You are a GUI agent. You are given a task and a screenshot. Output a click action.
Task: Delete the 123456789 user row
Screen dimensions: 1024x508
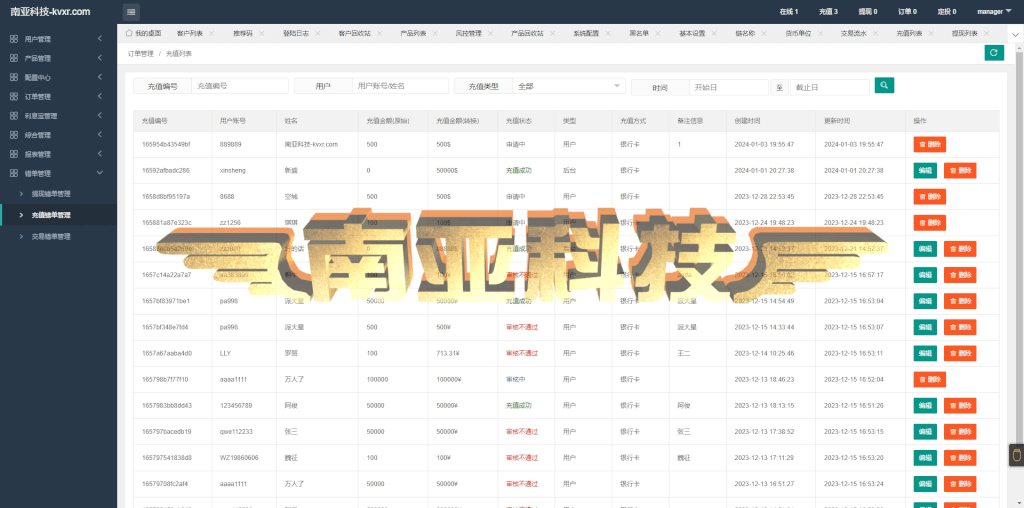tap(960, 405)
